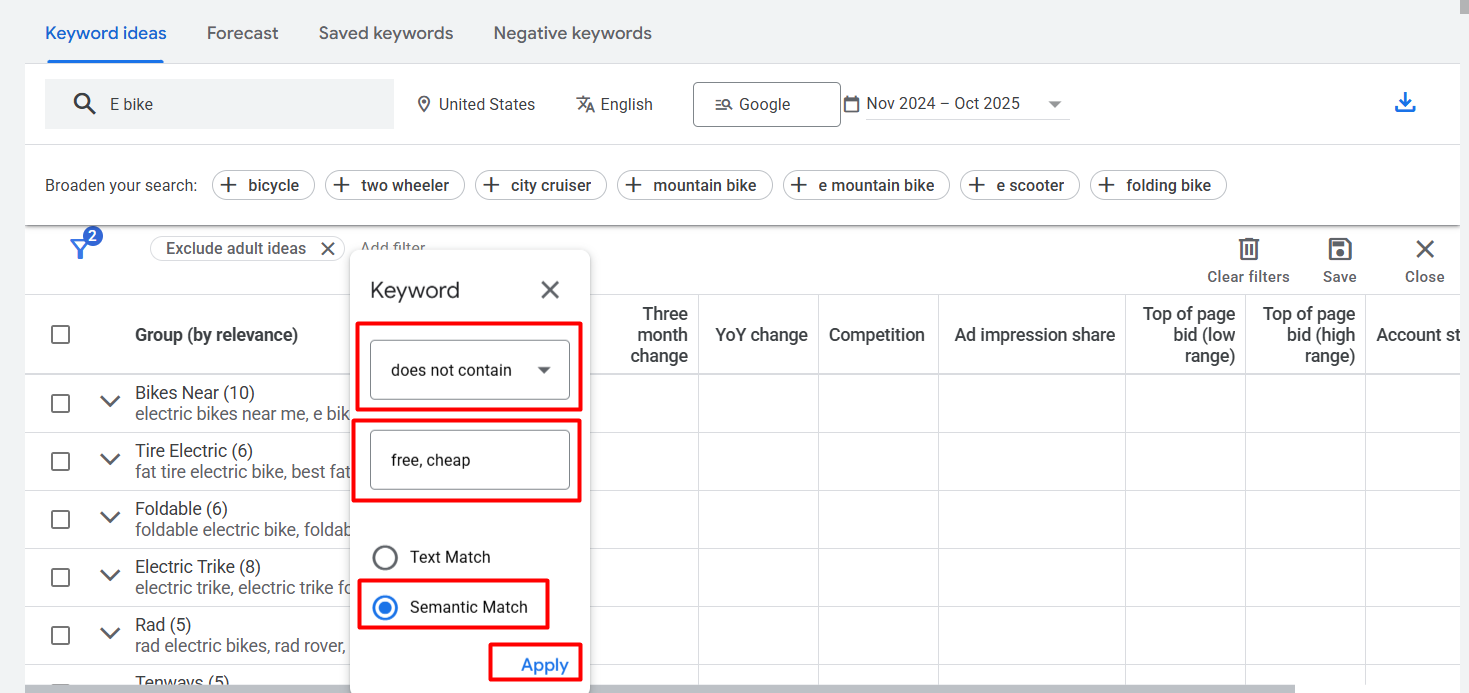The width and height of the screenshot is (1469, 693).
Task: Remove the Exclude adult ideas filter chip
Action: 327,249
